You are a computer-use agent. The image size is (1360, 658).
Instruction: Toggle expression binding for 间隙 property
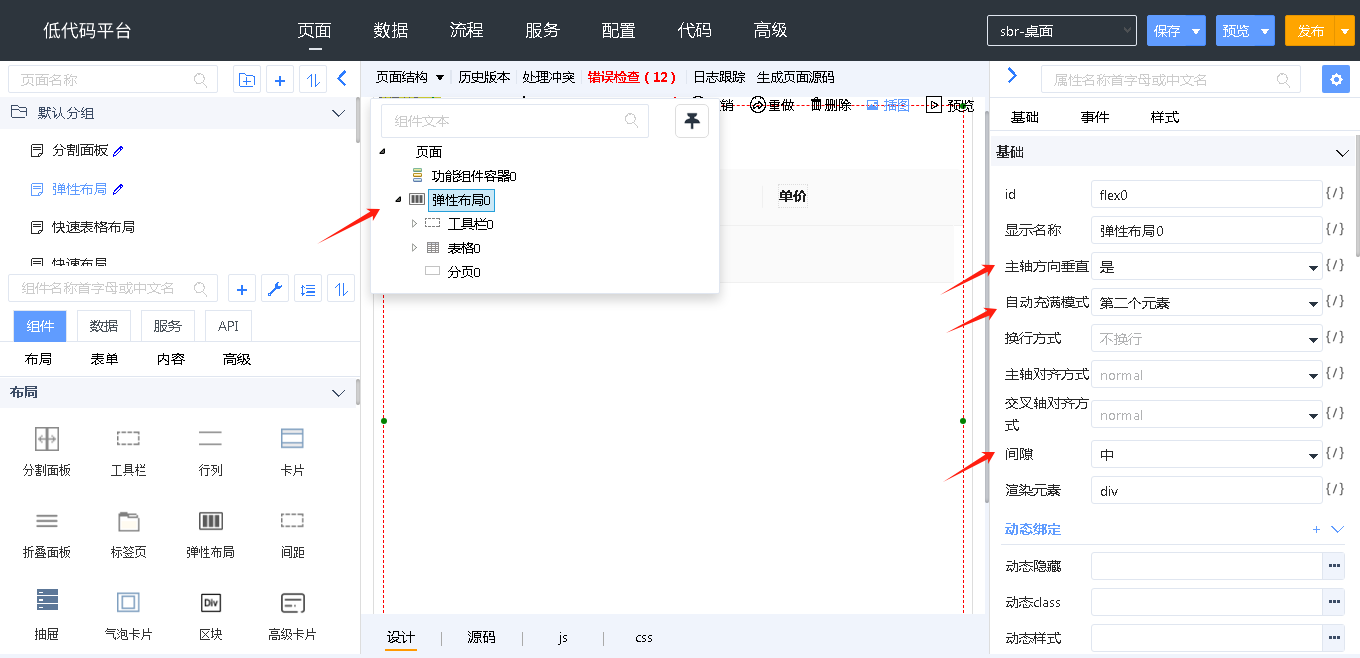[1334, 454]
